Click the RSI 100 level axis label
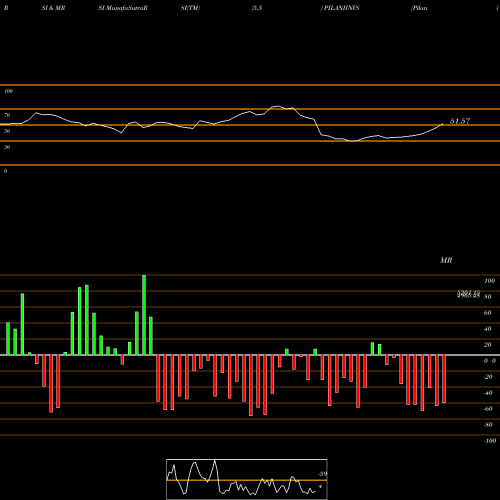Image resolution: width=500 pixels, height=500 pixels. [8, 91]
